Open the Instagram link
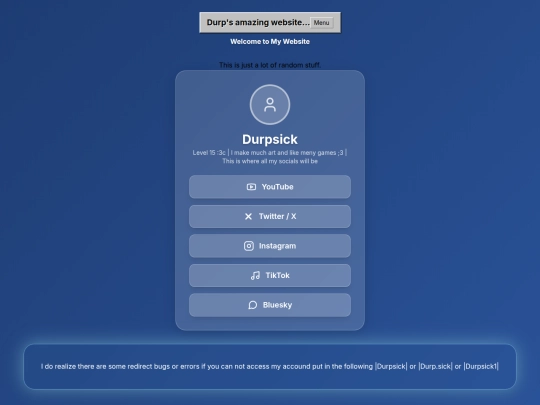 270,246
